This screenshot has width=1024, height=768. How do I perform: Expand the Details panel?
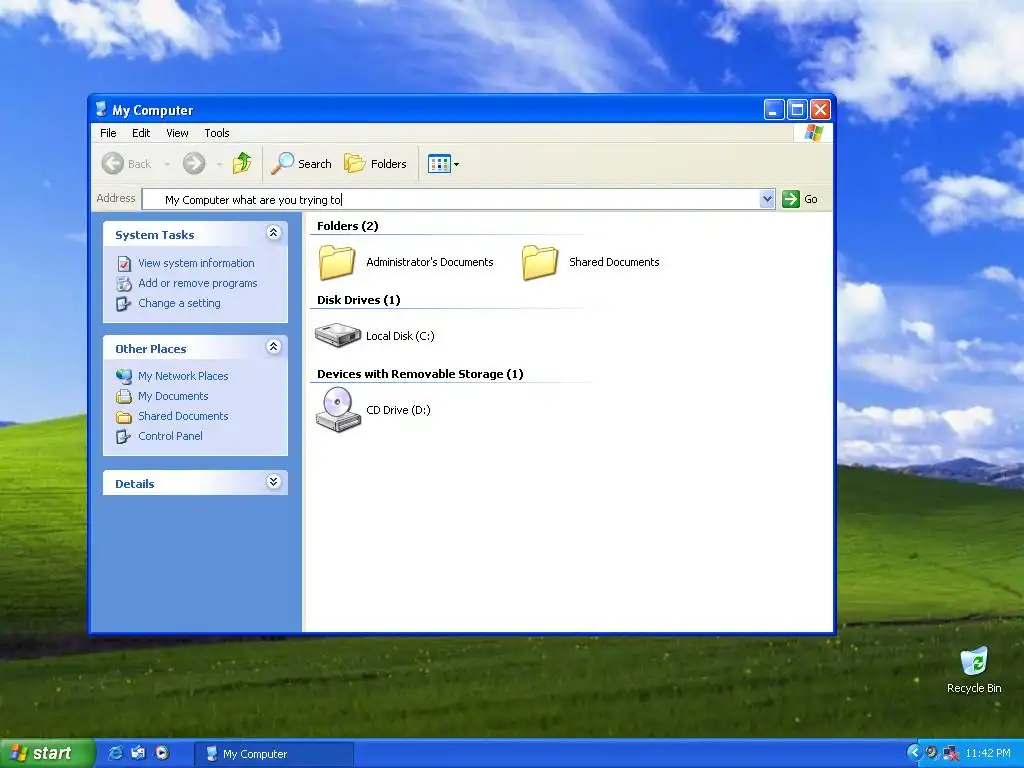[274, 482]
